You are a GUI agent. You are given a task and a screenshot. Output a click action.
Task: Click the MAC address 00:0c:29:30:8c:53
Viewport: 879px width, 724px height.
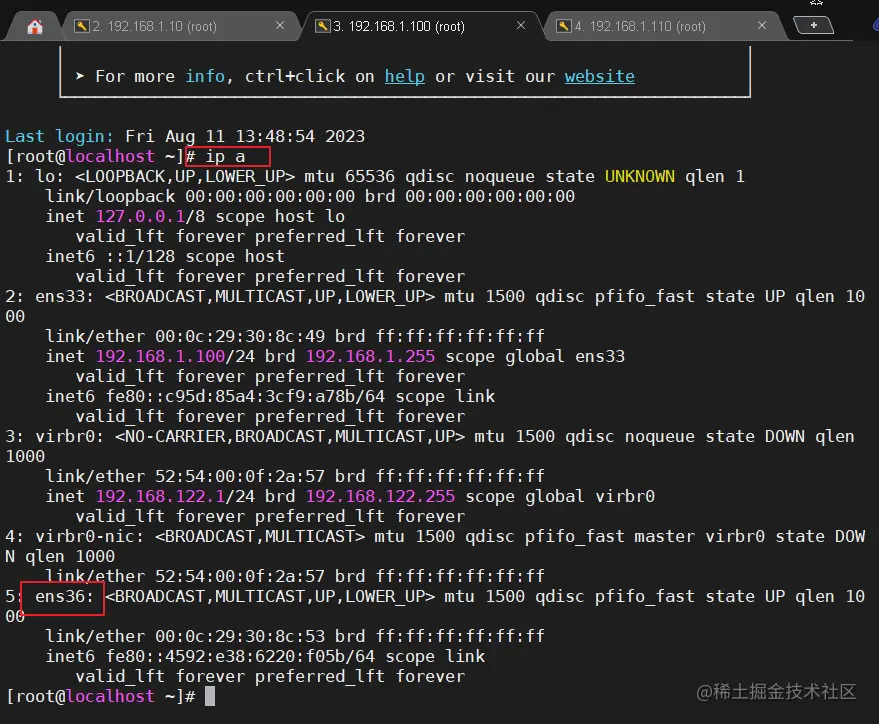[240, 636]
